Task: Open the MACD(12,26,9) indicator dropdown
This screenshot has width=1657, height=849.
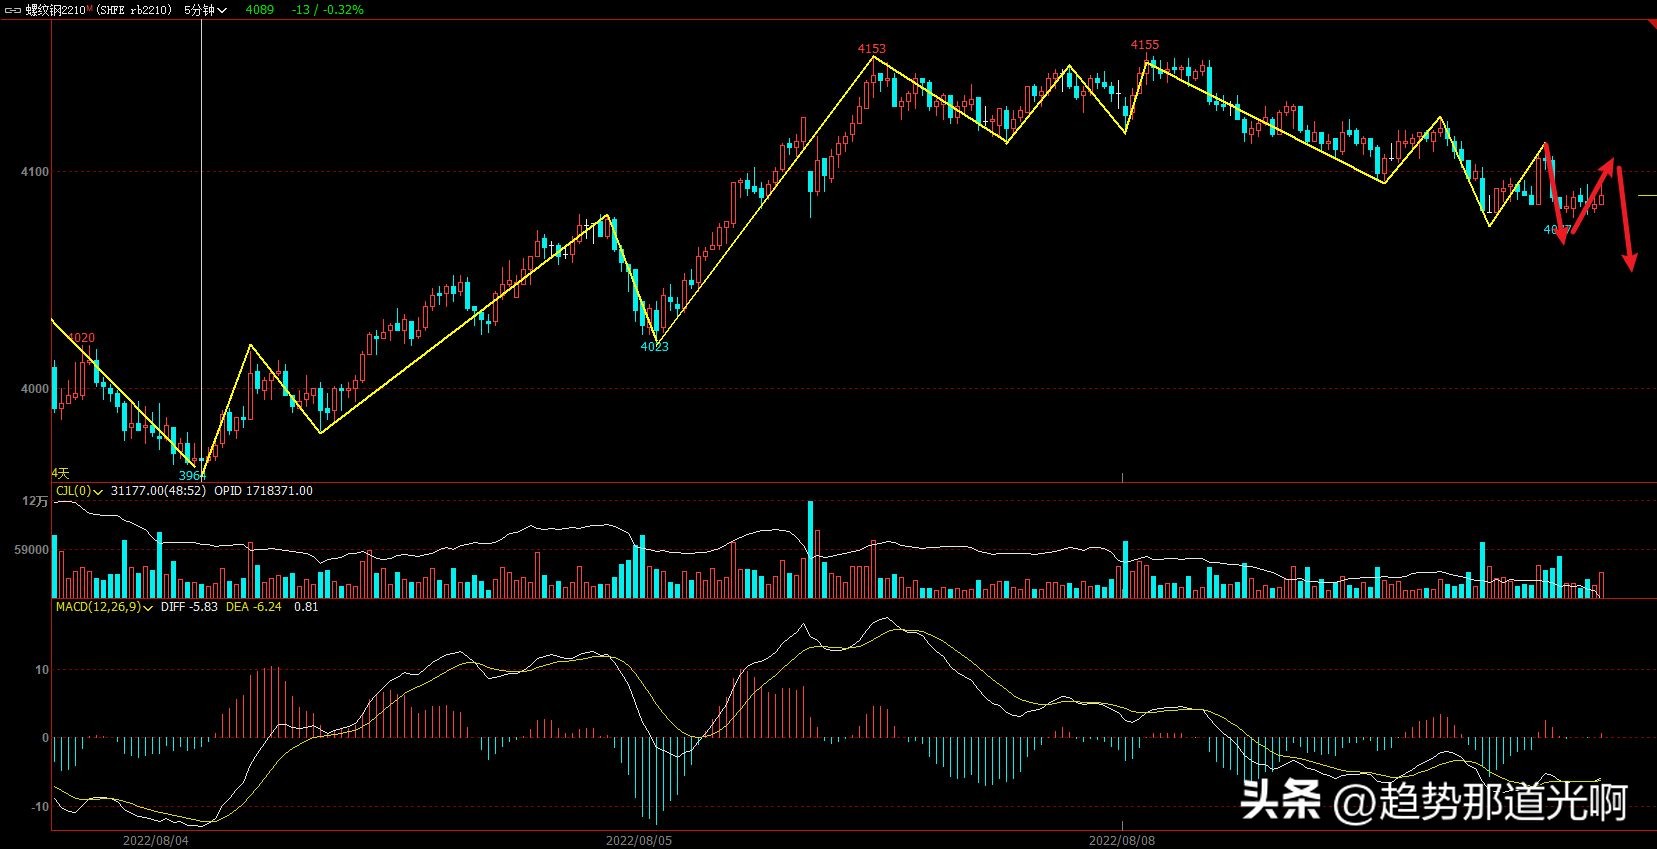Action: (x=104, y=607)
